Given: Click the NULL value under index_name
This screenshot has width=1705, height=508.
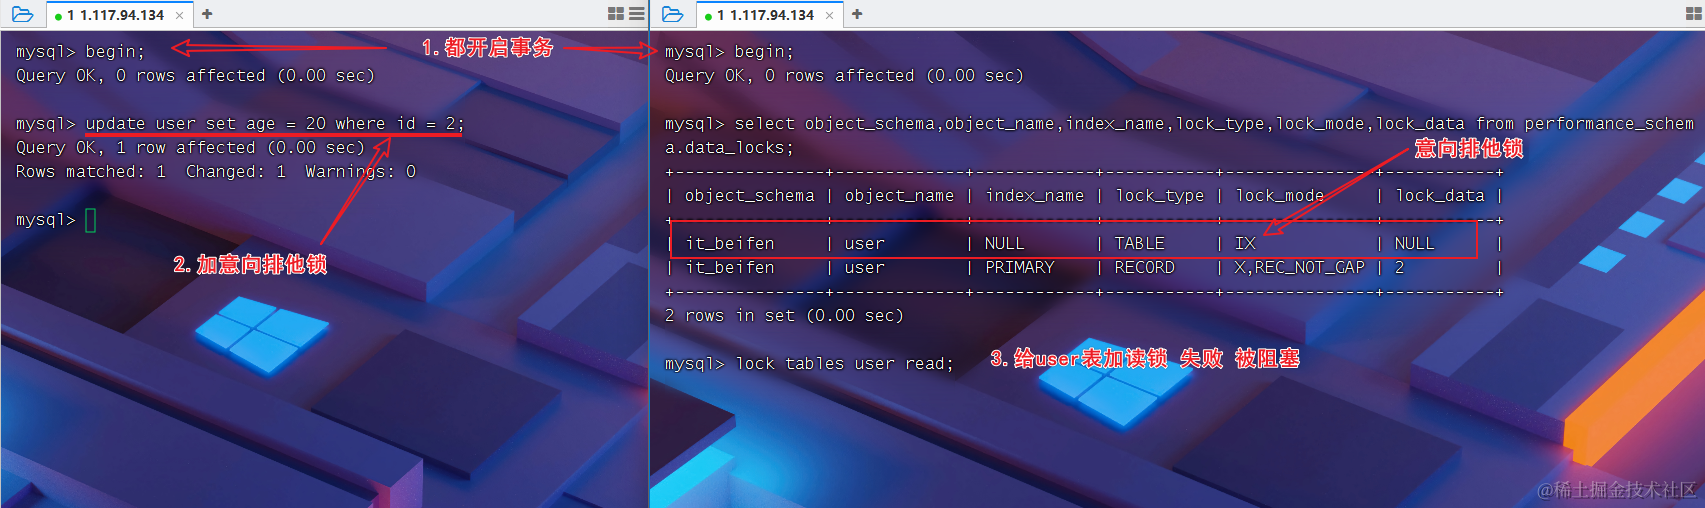Looking at the screenshot, I should (1005, 243).
